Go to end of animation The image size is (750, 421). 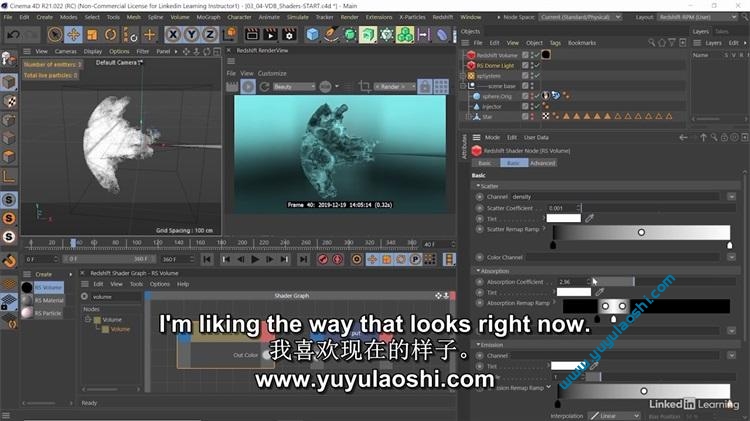point(303,259)
